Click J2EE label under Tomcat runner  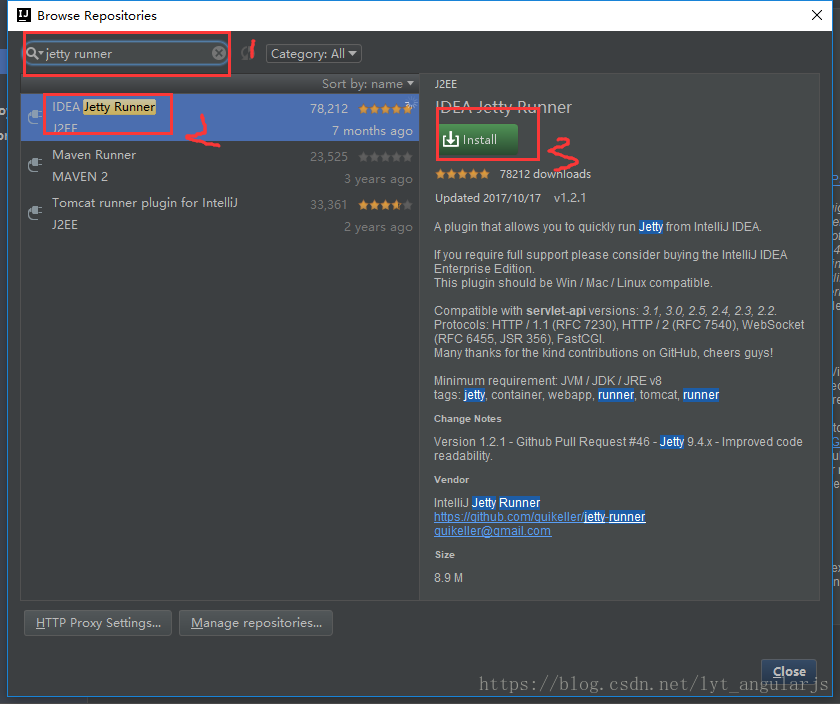click(65, 225)
